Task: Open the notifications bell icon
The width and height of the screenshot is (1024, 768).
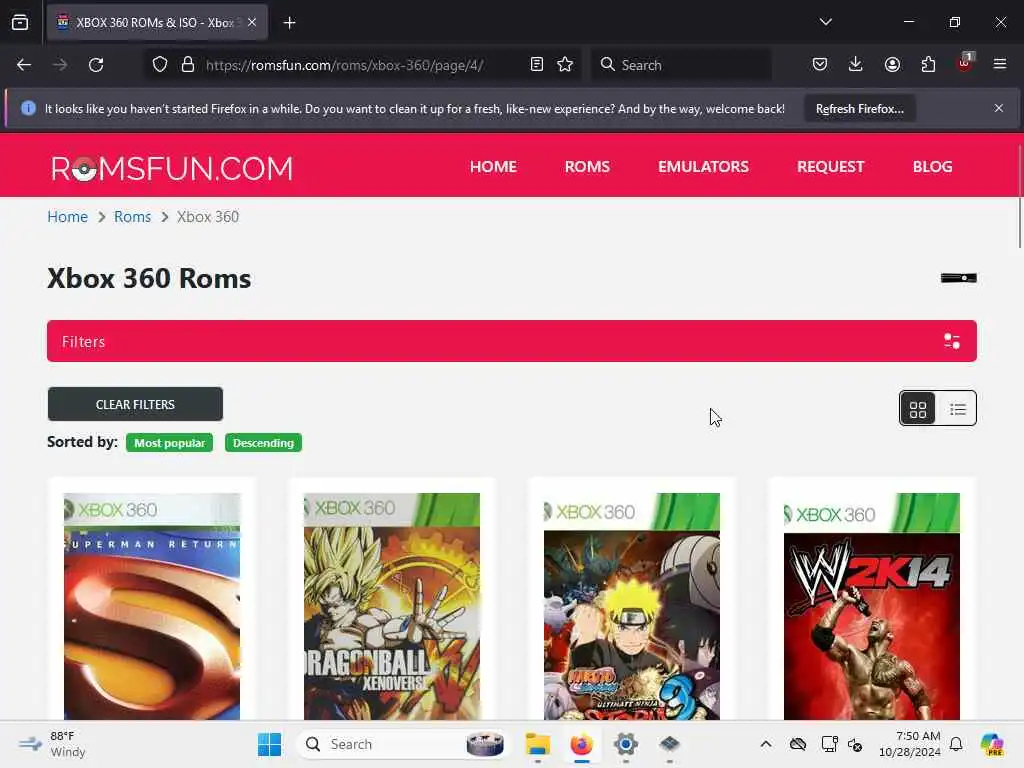Action: point(956,744)
